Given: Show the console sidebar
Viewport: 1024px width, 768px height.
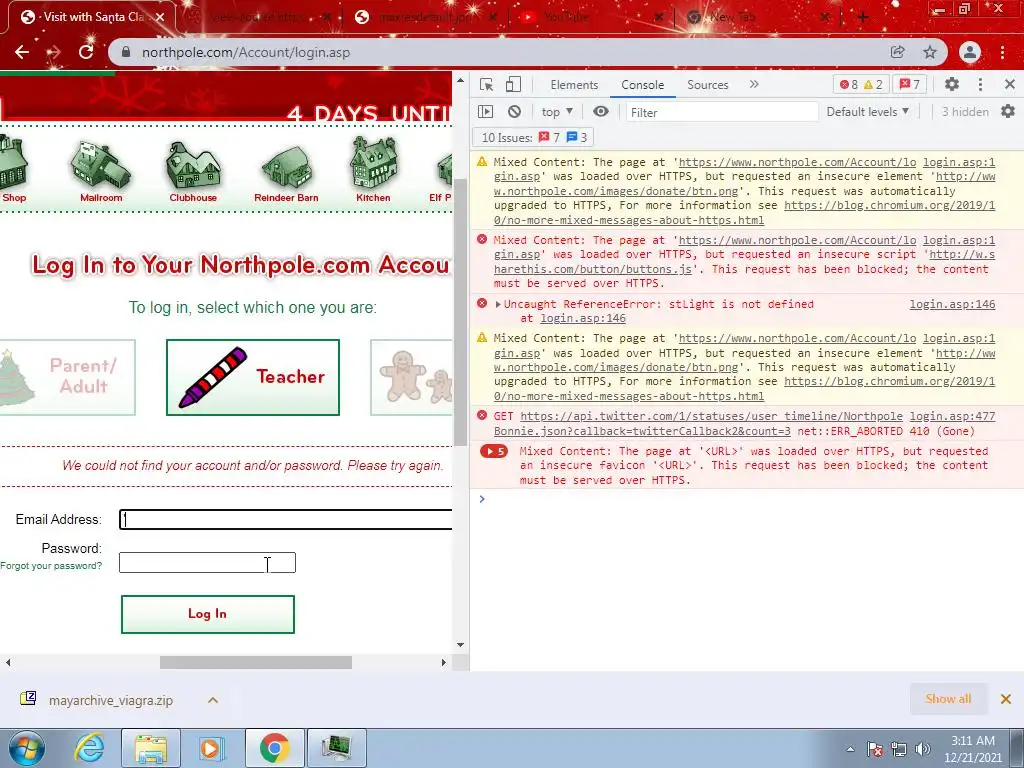Looking at the screenshot, I should (486, 112).
